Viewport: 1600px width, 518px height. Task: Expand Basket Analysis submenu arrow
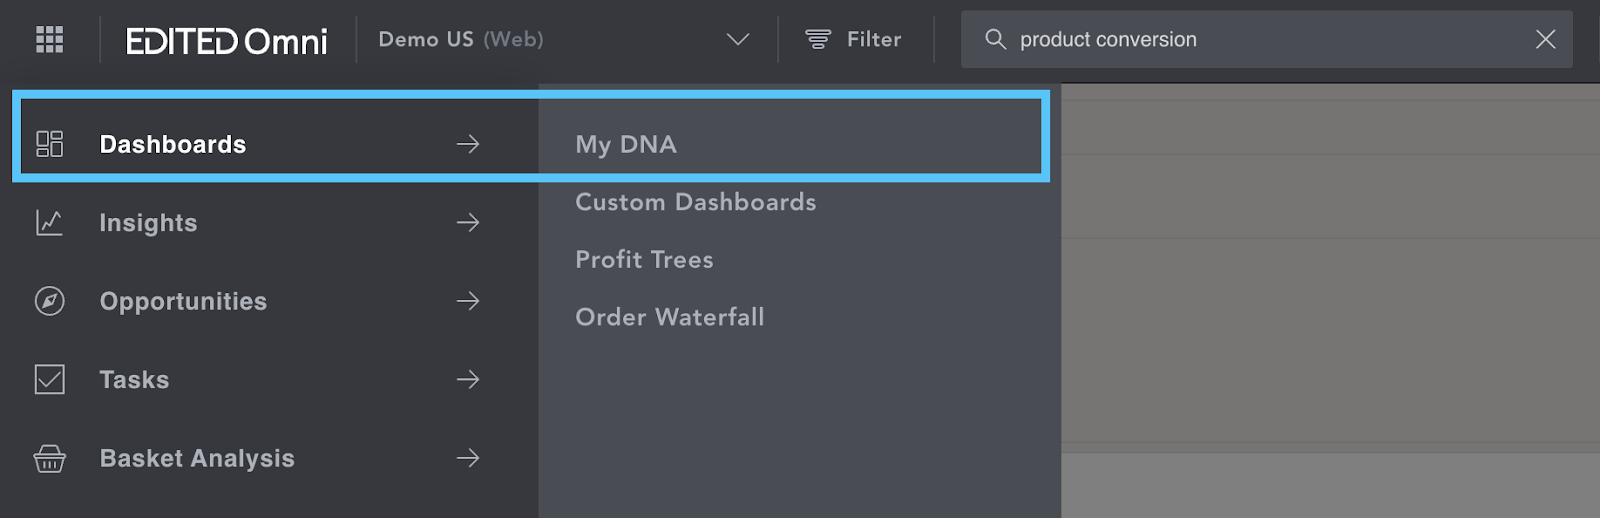click(x=468, y=458)
